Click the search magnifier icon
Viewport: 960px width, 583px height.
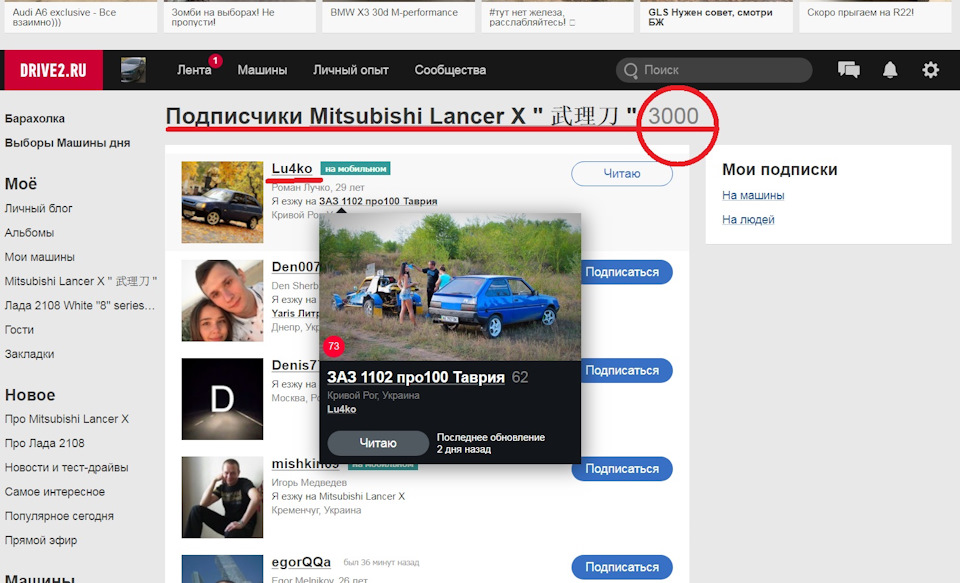point(631,70)
